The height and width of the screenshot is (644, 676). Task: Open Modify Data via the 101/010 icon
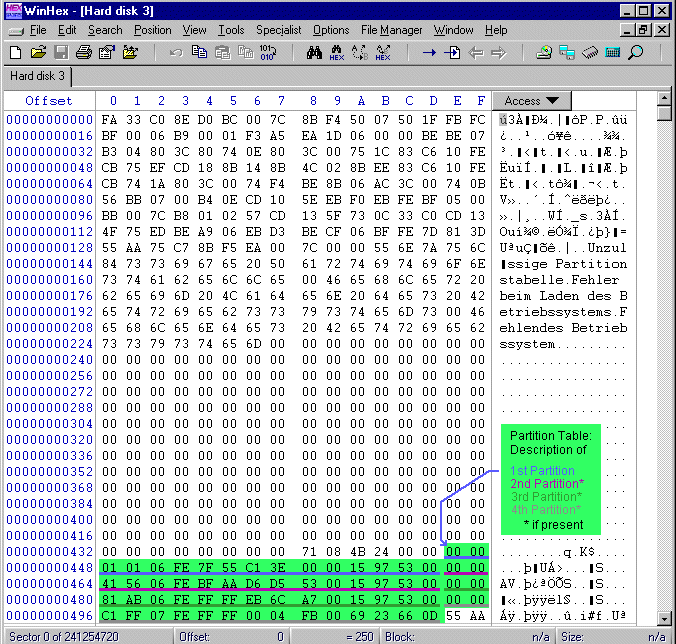point(268,52)
